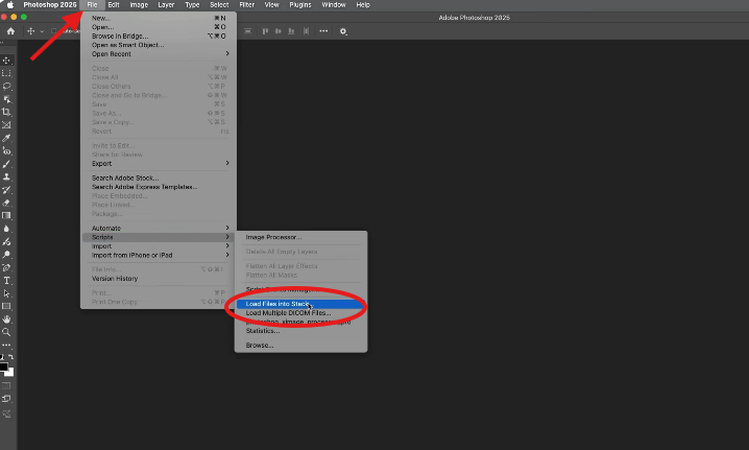Viewport: 749px width, 450px height.
Task: Select the Rectangular Marquee tool
Action: coord(7,74)
